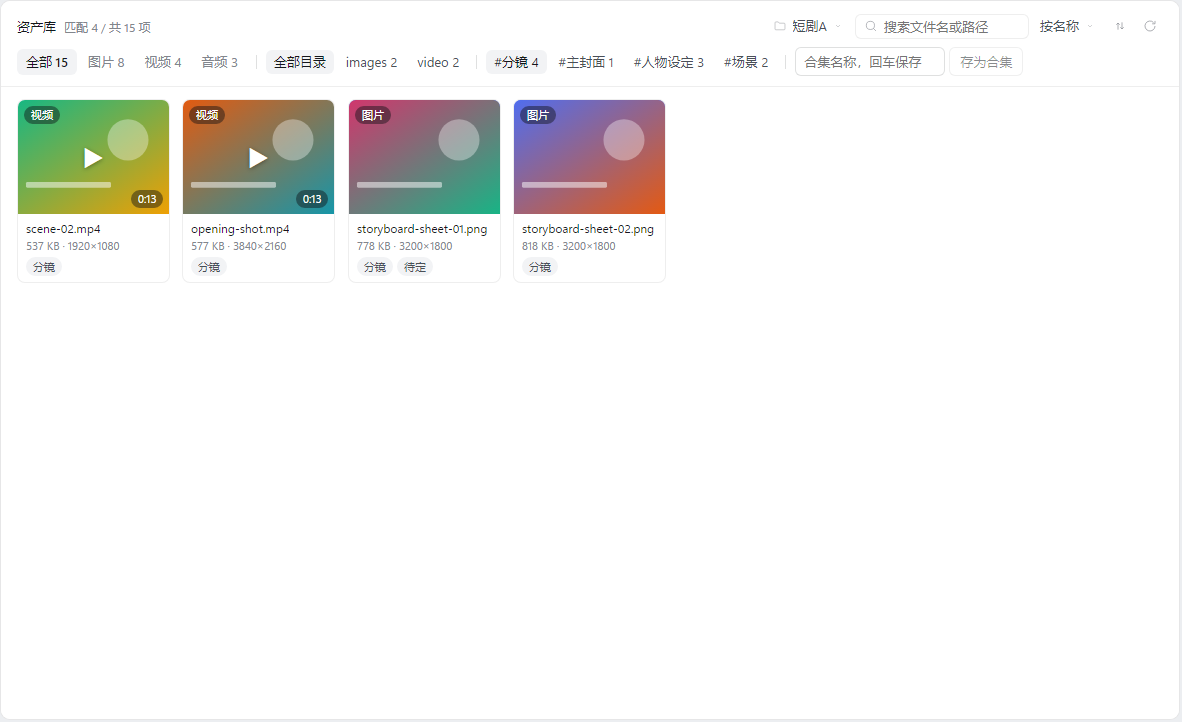Click the 视频 badge on opening-shot.mp4

click(x=207, y=115)
